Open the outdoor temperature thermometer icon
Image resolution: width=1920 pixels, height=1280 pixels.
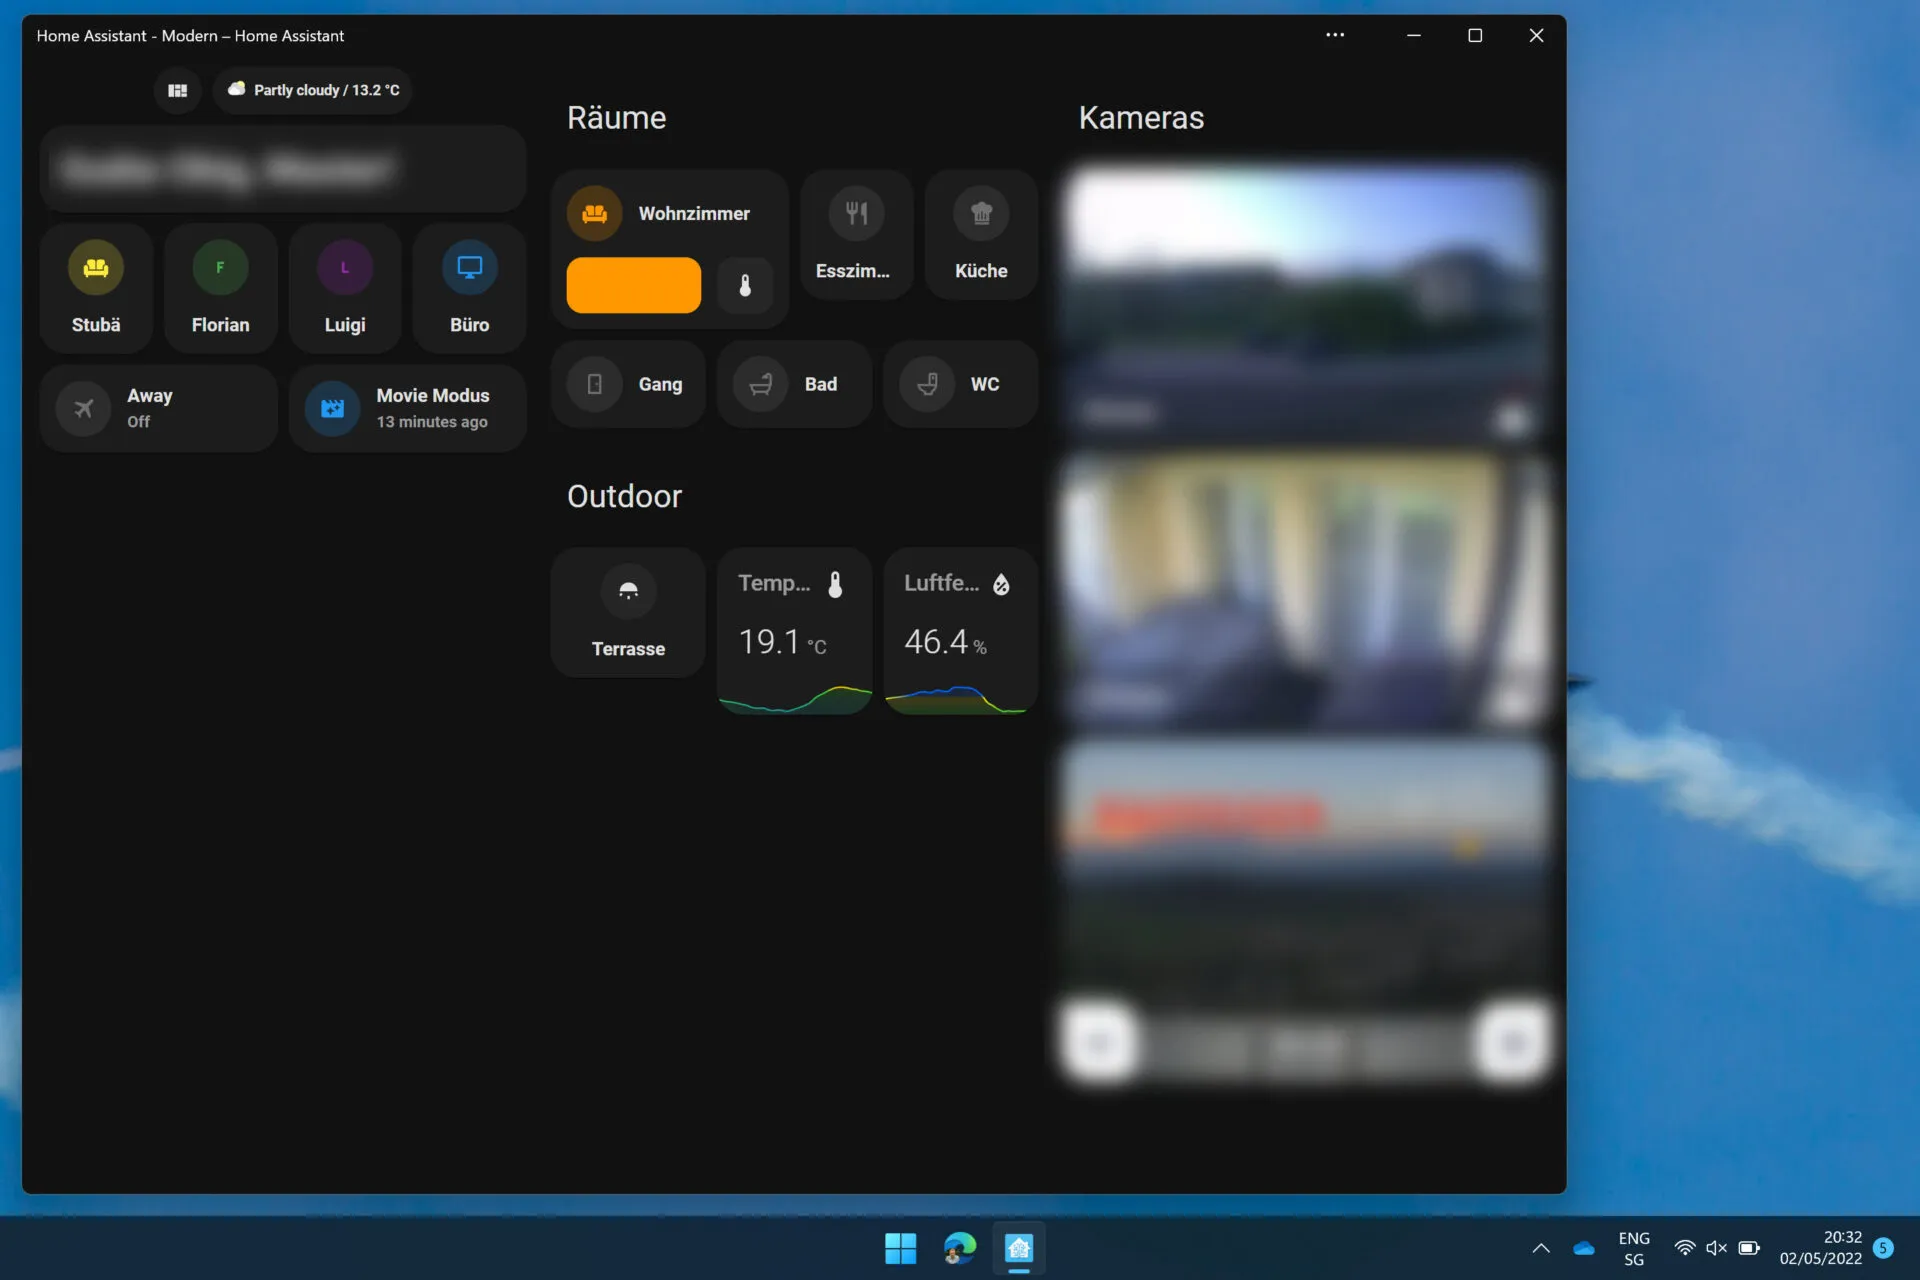click(836, 584)
